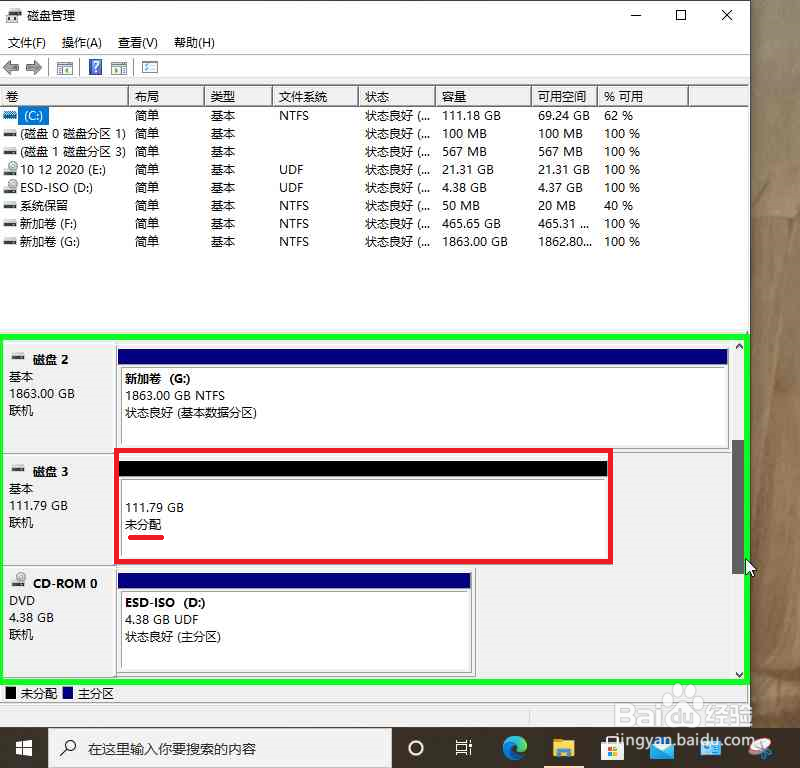Open Task View on the taskbar
800x768 pixels.
click(463, 748)
